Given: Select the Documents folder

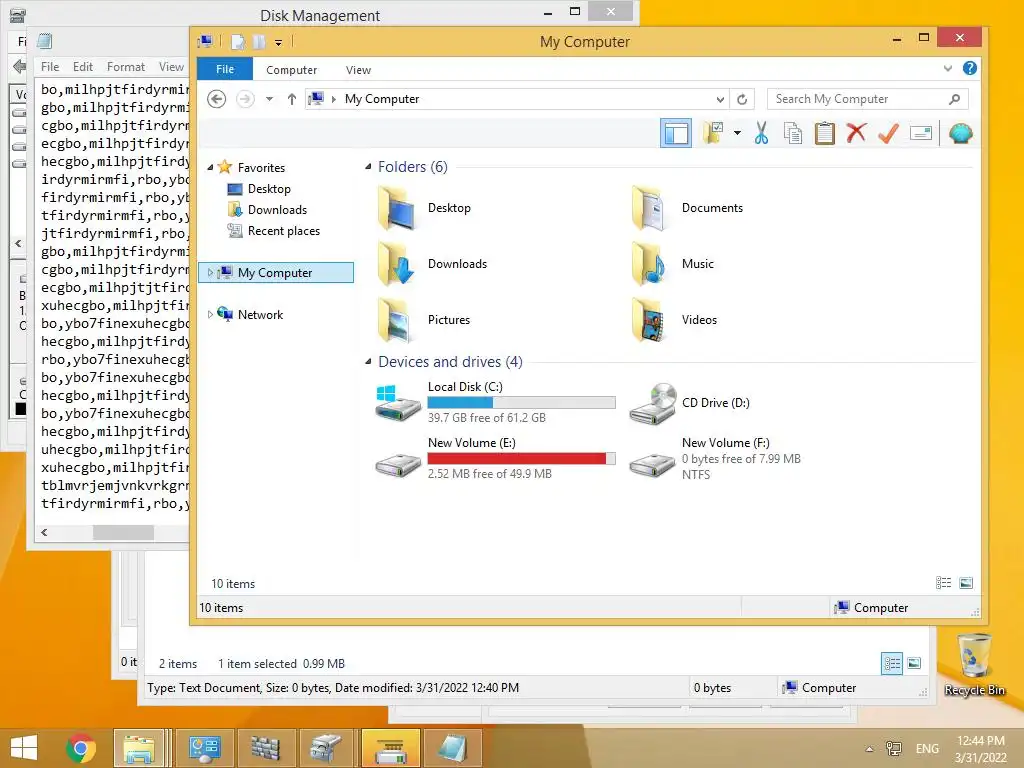Looking at the screenshot, I should 687,208.
